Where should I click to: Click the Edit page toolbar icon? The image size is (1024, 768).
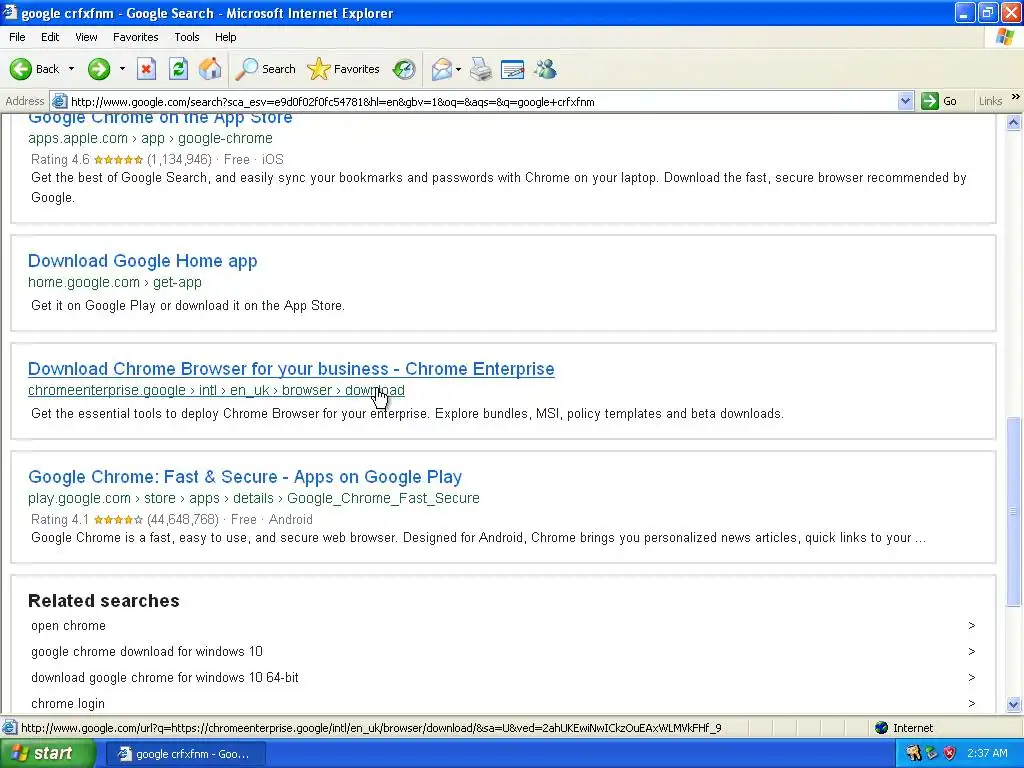click(513, 69)
